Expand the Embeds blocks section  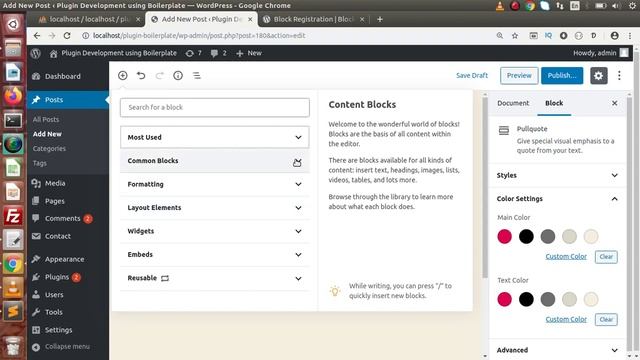click(x=215, y=255)
